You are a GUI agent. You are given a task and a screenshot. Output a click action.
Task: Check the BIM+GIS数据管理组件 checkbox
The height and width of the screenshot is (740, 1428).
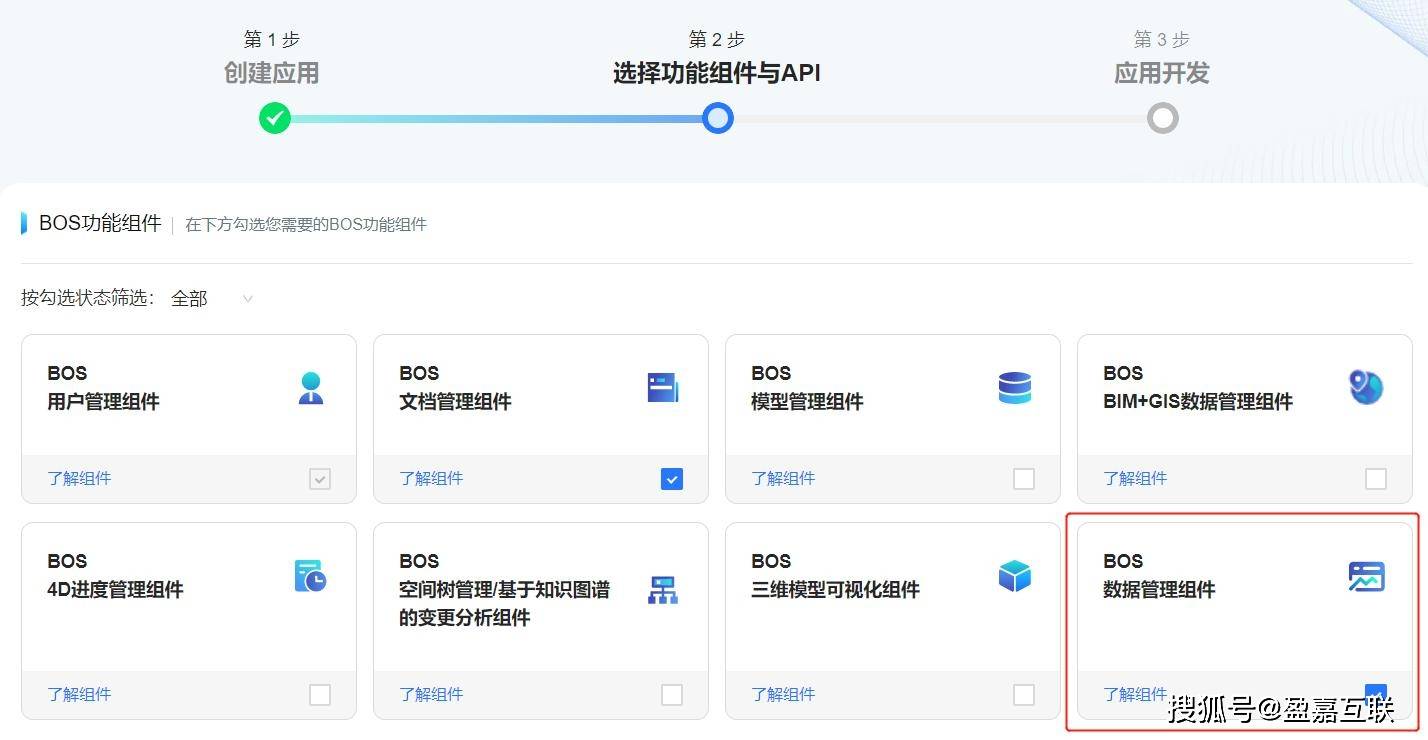1375,478
